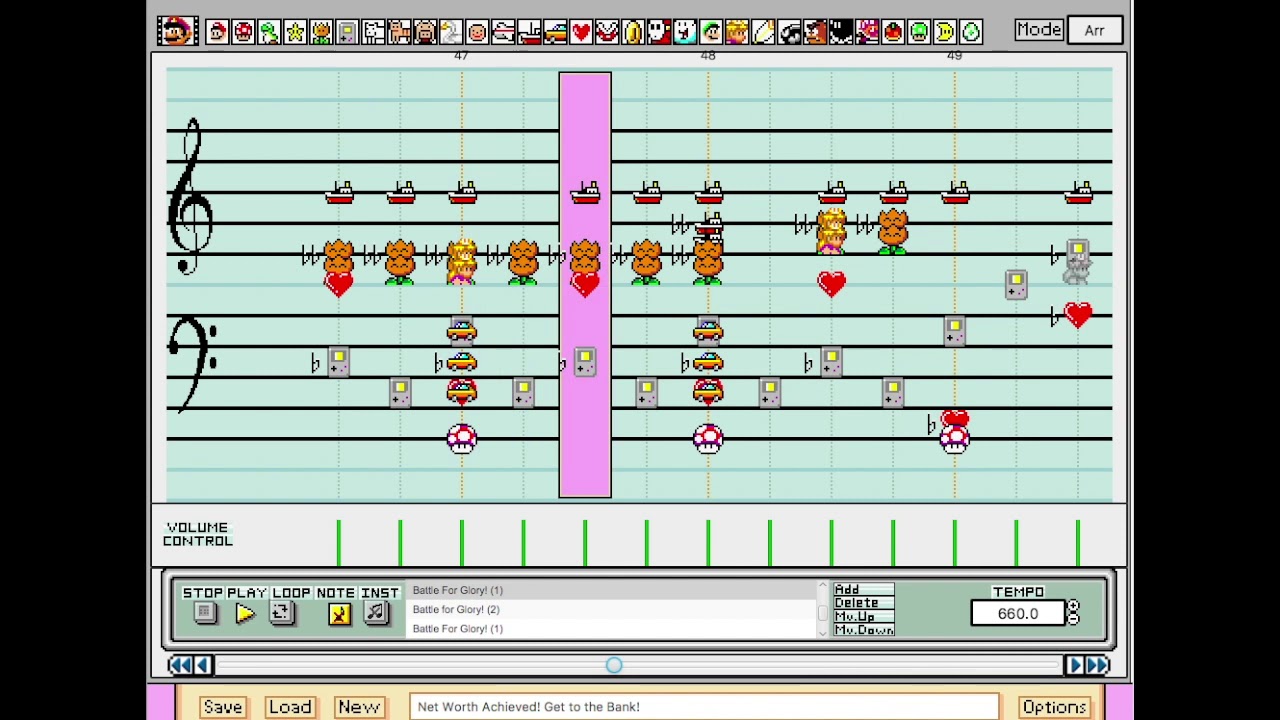Toggle the Loop button
The width and height of the screenshot is (1280, 720).
[282, 613]
